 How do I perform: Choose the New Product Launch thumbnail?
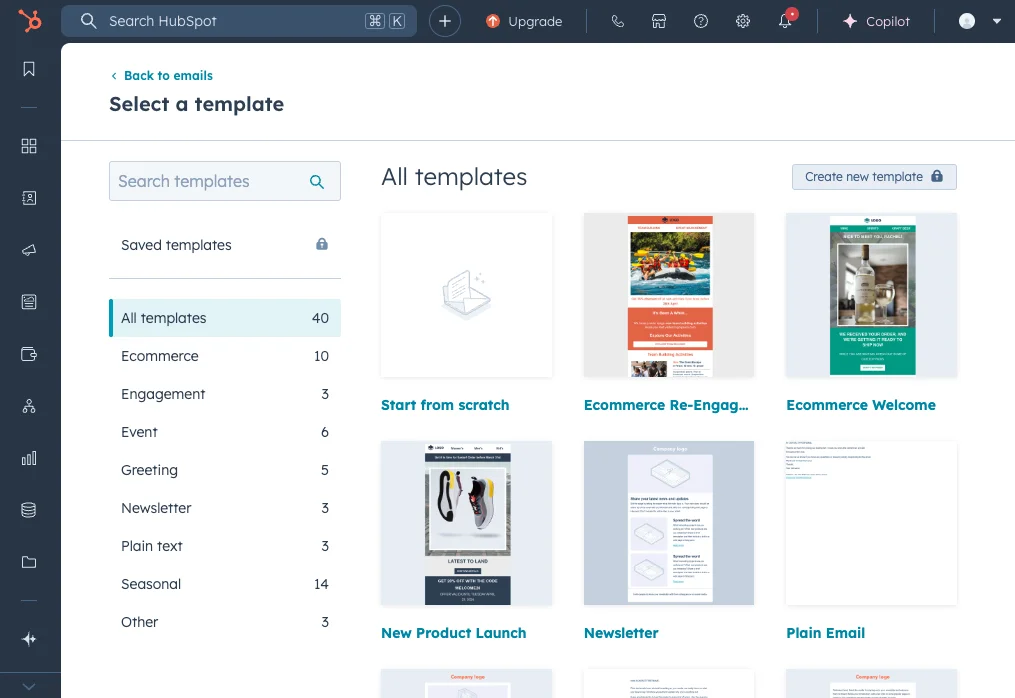[x=467, y=523]
